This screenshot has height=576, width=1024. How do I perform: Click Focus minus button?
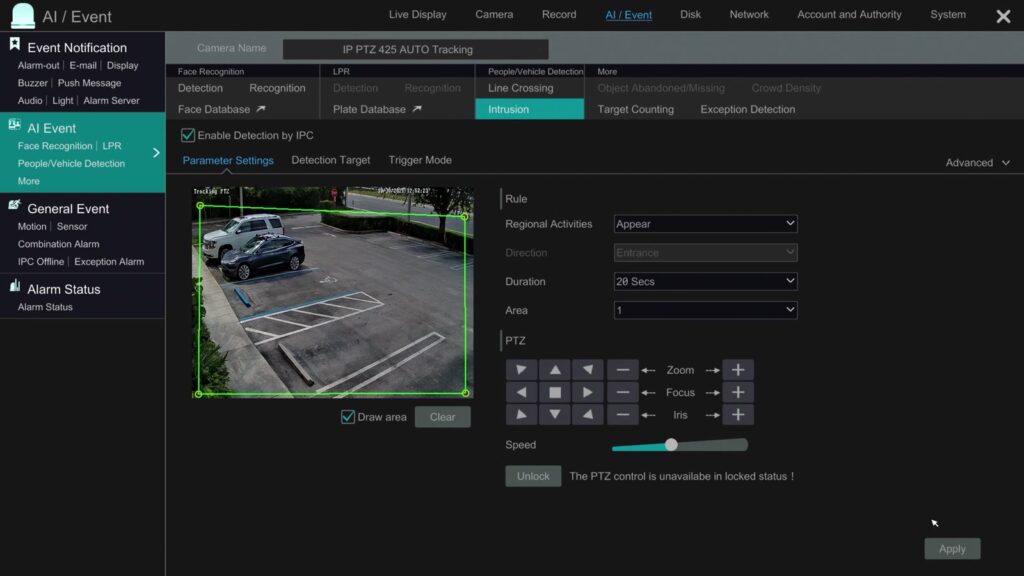622,392
